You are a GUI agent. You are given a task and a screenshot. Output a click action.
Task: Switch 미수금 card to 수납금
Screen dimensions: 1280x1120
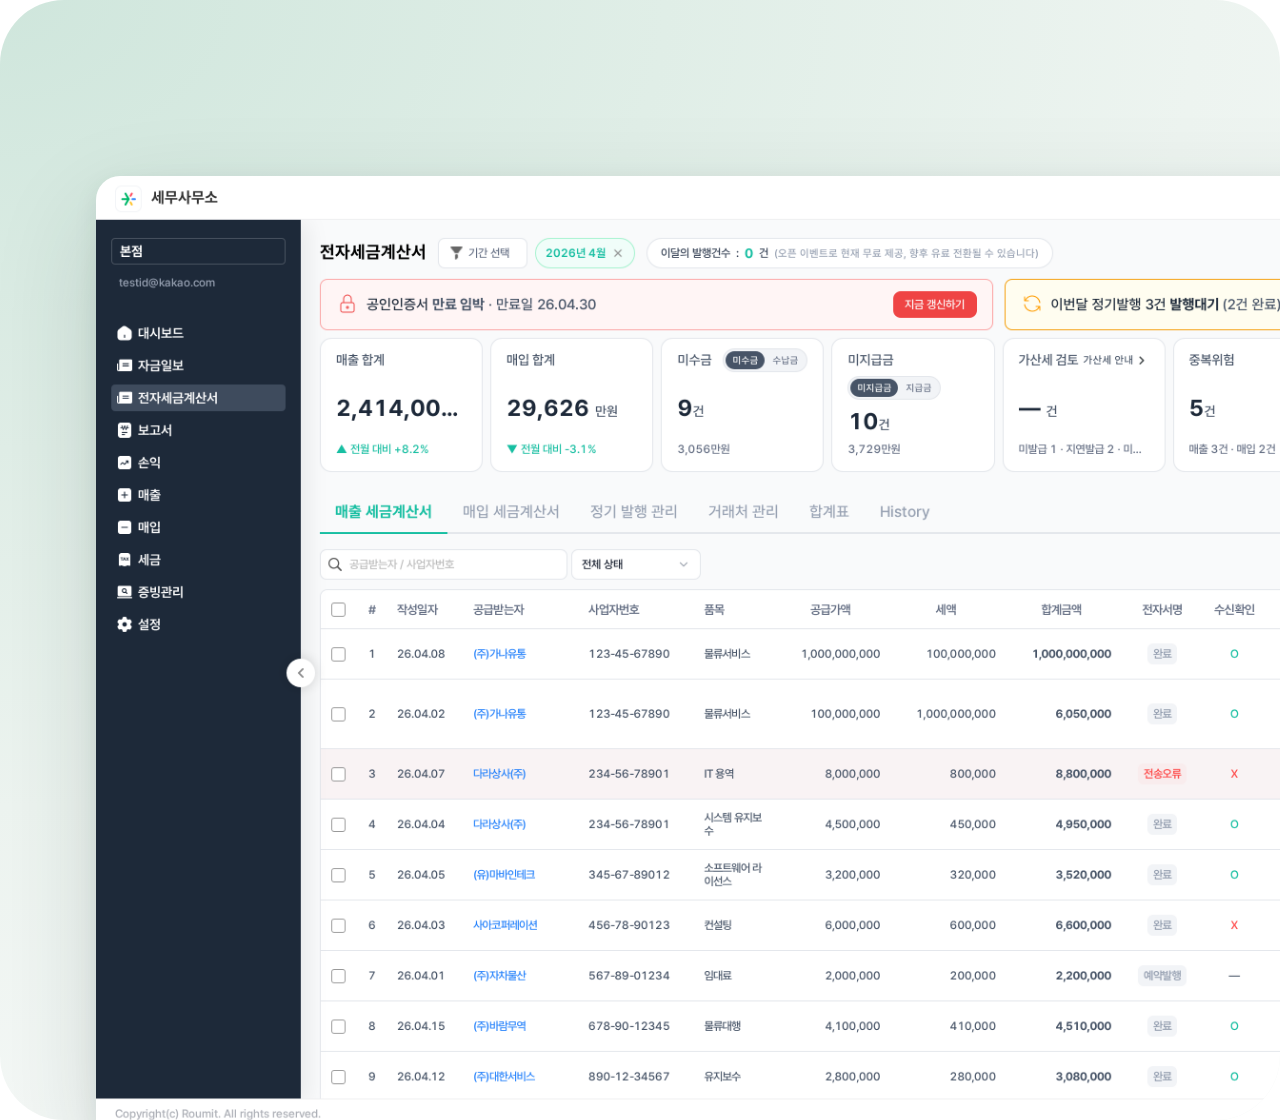pos(785,360)
